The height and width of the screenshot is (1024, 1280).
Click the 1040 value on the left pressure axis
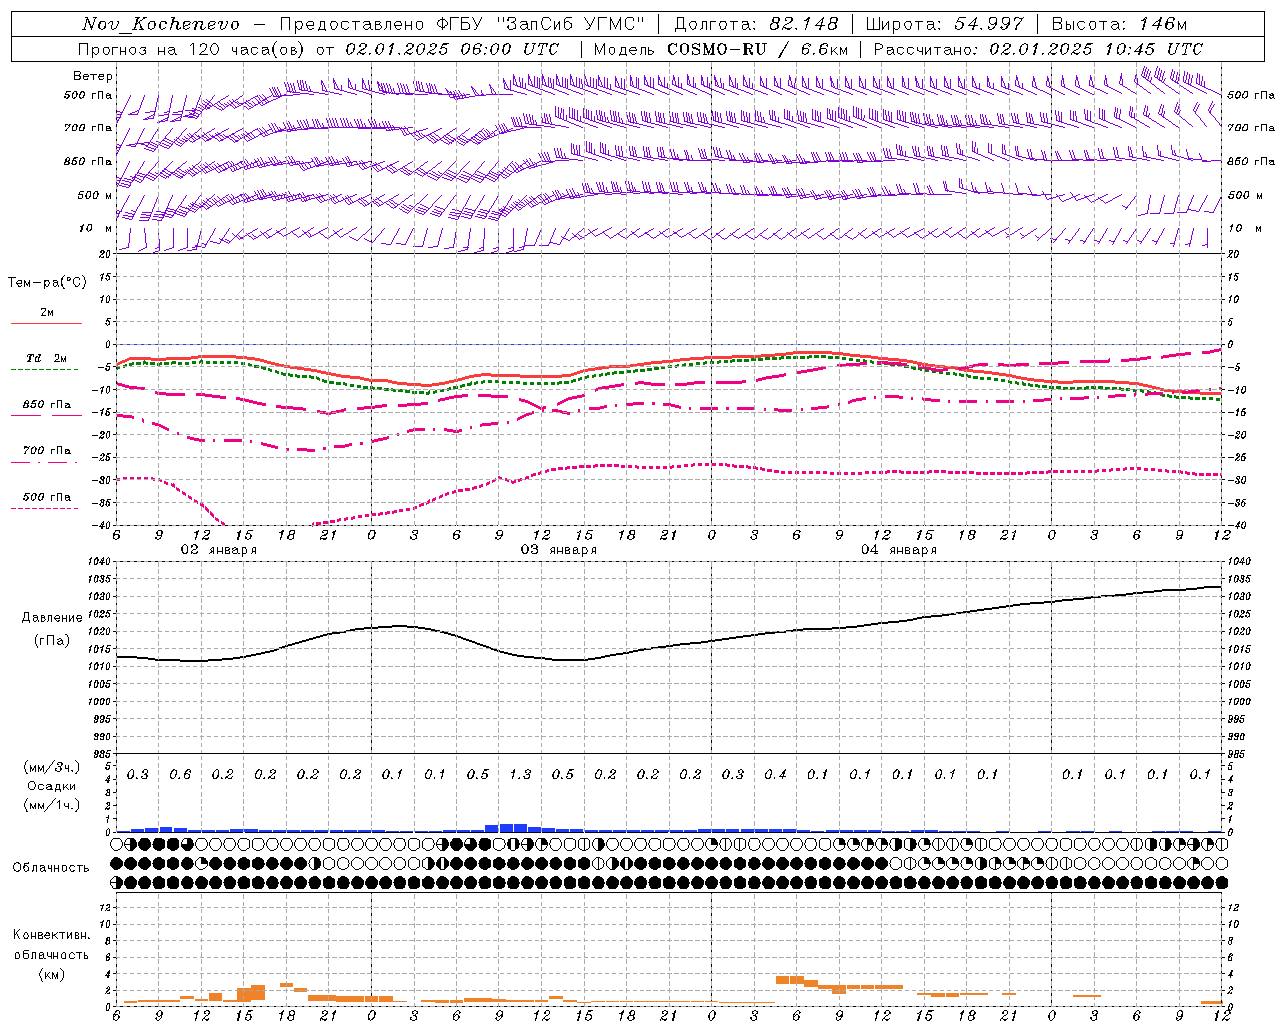(100, 562)
